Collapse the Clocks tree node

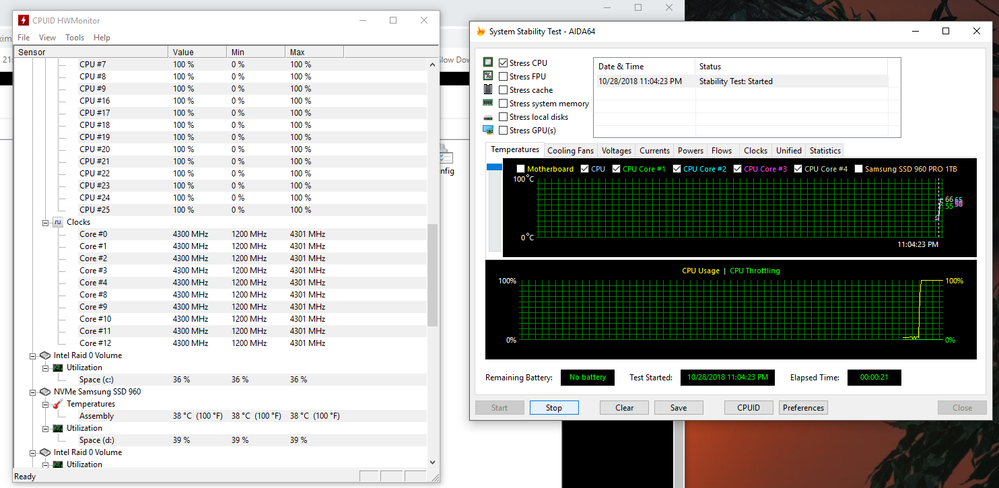tap(45, 222)
